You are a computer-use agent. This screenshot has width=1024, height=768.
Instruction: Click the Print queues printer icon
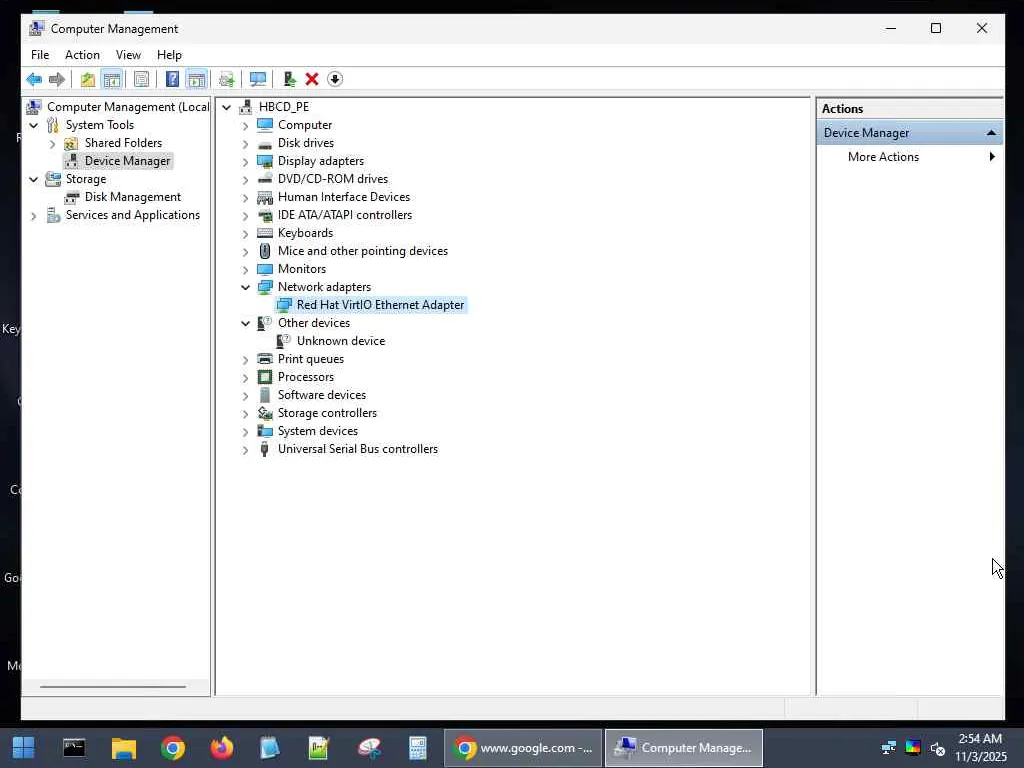point(264,359)
